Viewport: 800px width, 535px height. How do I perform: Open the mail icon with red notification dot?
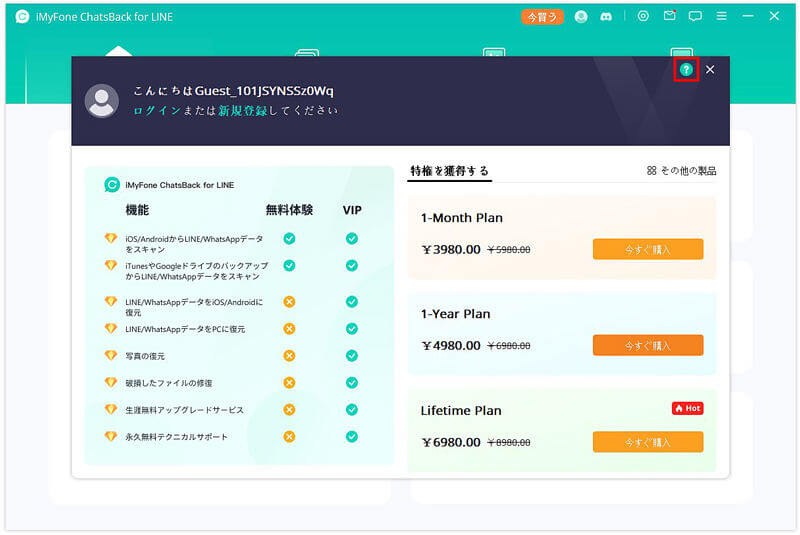click(x=669, y=16)
